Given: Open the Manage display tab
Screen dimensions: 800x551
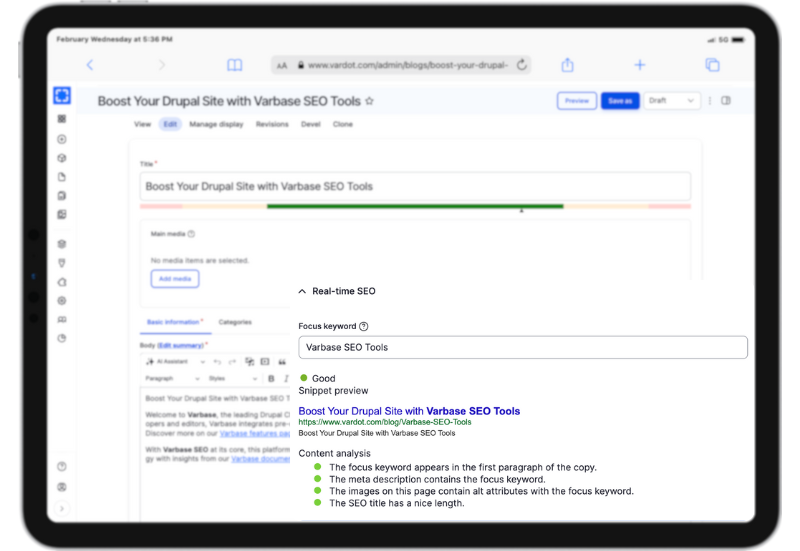Looking at the screenshot, I should point(216,124).
